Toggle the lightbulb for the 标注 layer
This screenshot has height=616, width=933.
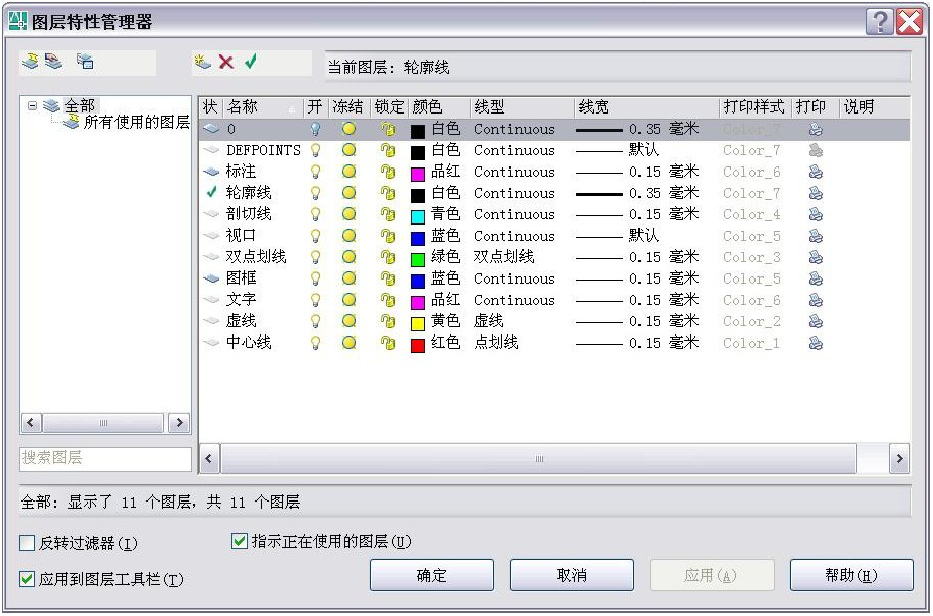(x=315, y=171)
